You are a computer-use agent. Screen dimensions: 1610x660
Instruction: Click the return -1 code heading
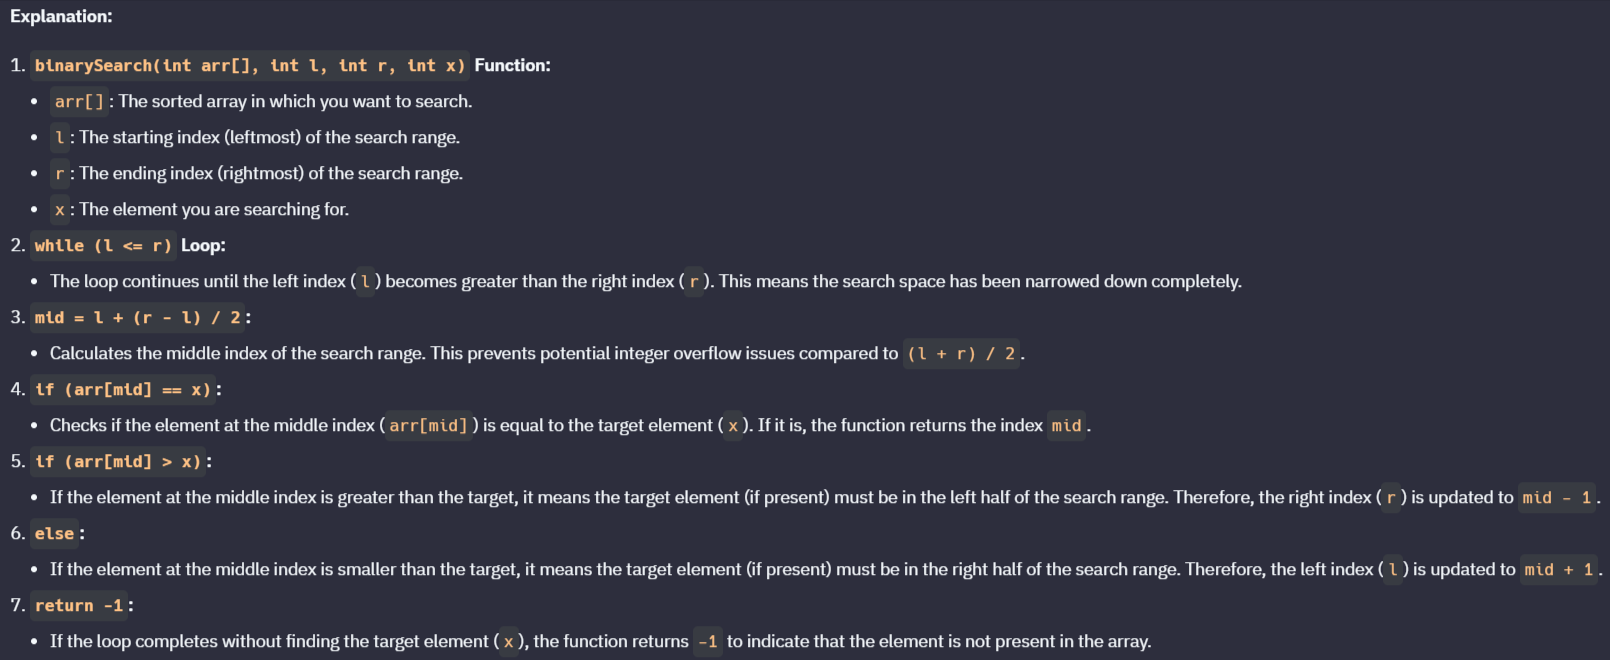(x=79, y=606)
